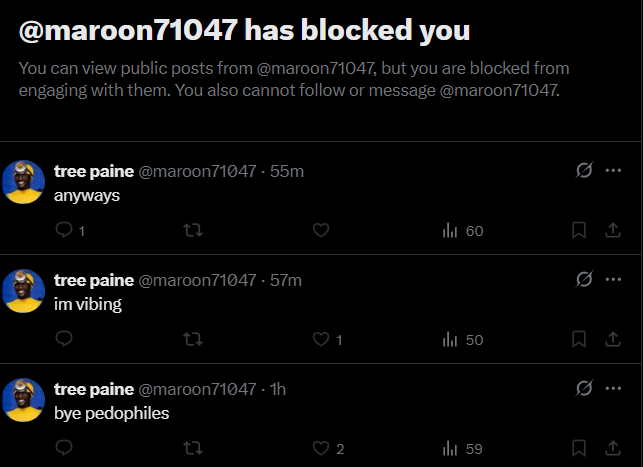Open more options on 'anyways' post

tap(613, 170)
